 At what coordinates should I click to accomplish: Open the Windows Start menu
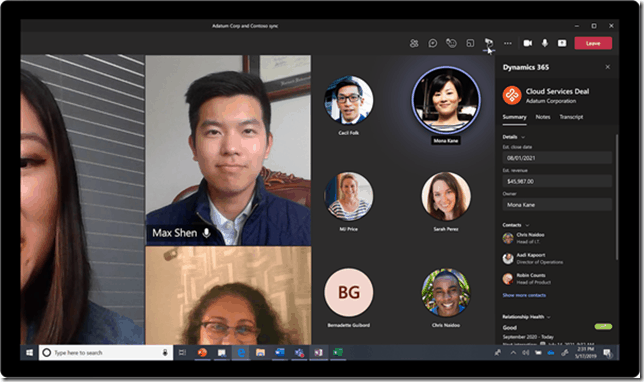click(29, 352)
